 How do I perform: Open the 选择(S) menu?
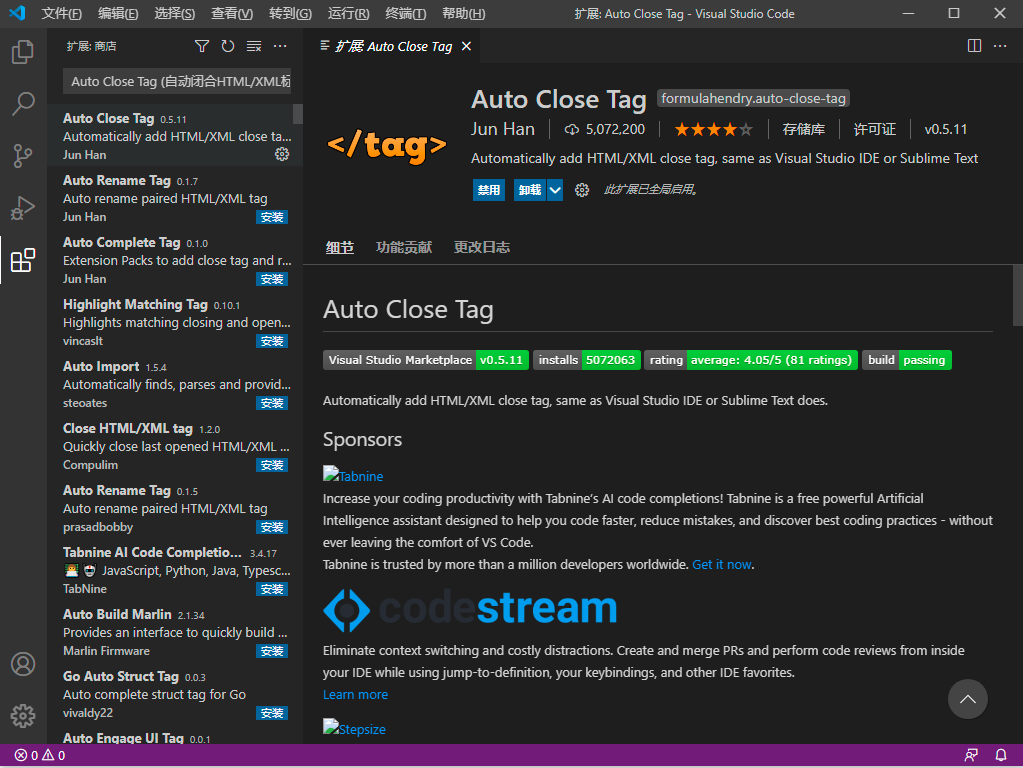point(175,14)
